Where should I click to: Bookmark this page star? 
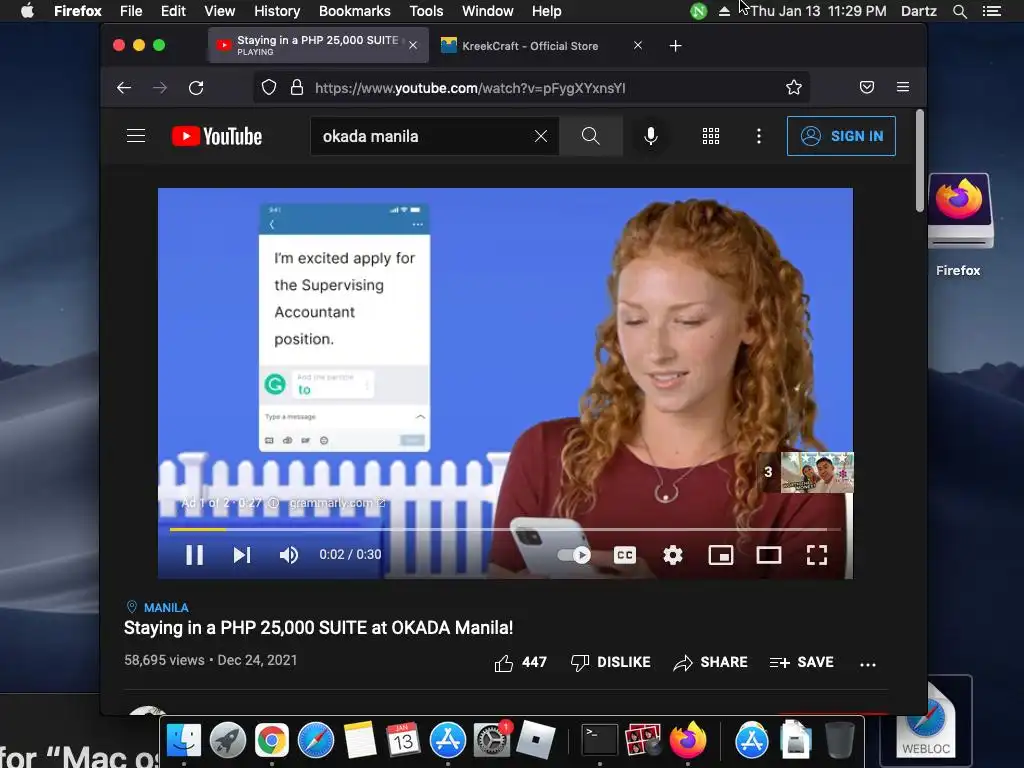(x=793, y=88)
